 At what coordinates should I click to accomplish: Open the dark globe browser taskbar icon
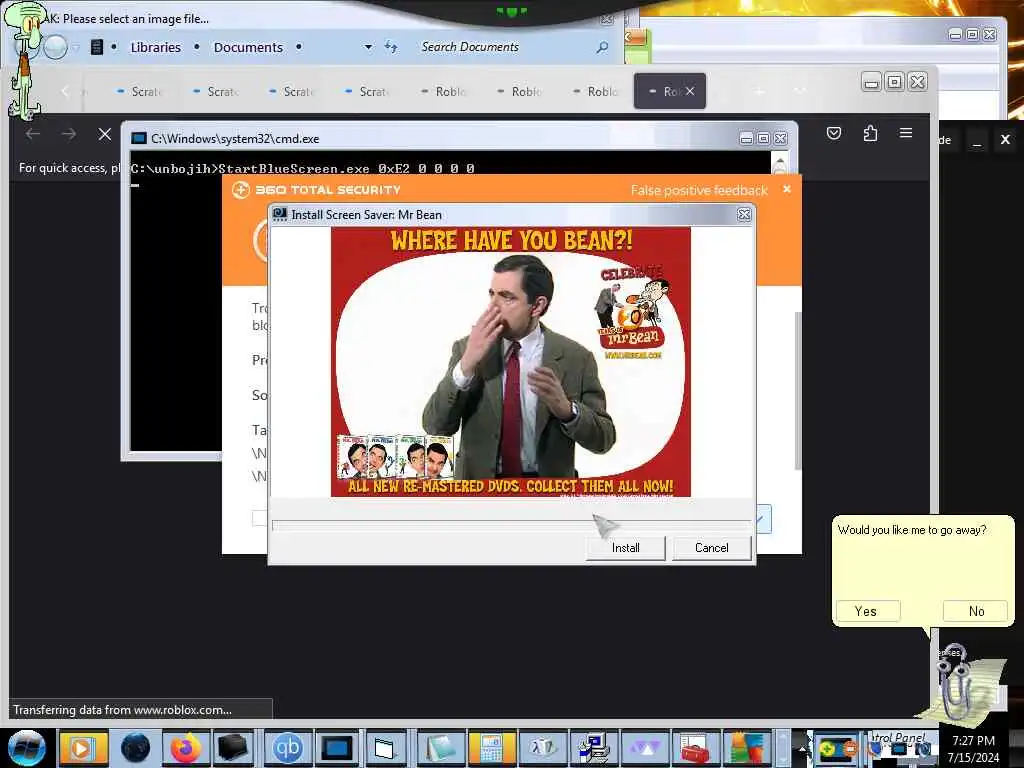coord(135,748)
